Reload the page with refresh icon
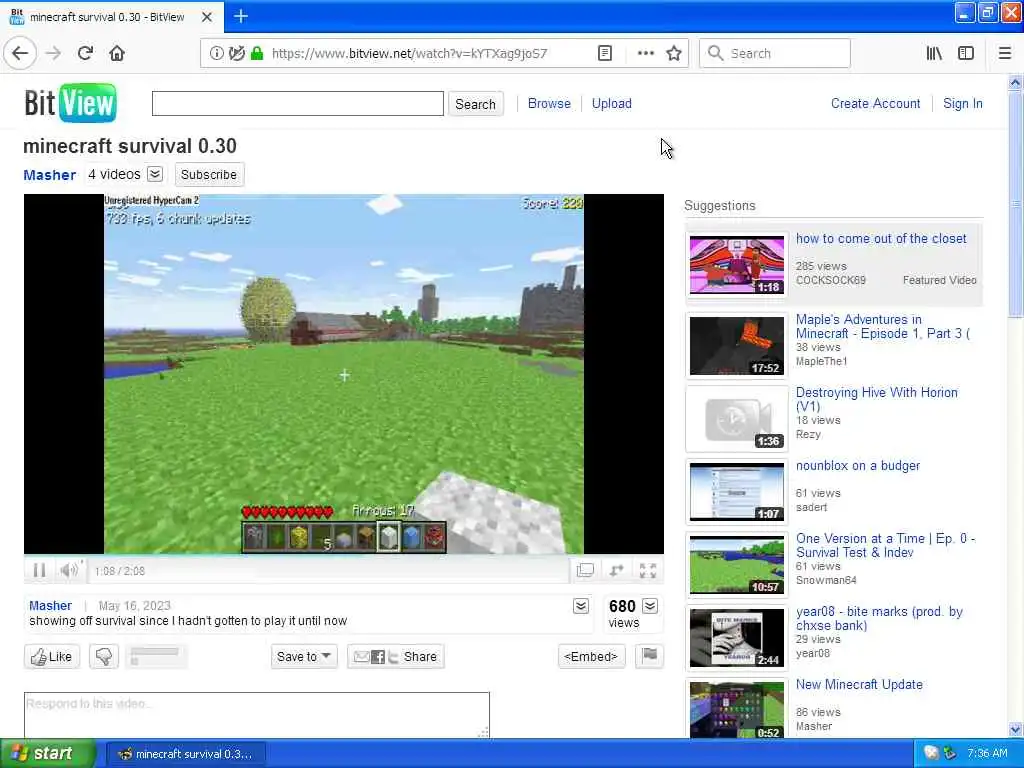1024x768 pixels. [x=86, y=53]
